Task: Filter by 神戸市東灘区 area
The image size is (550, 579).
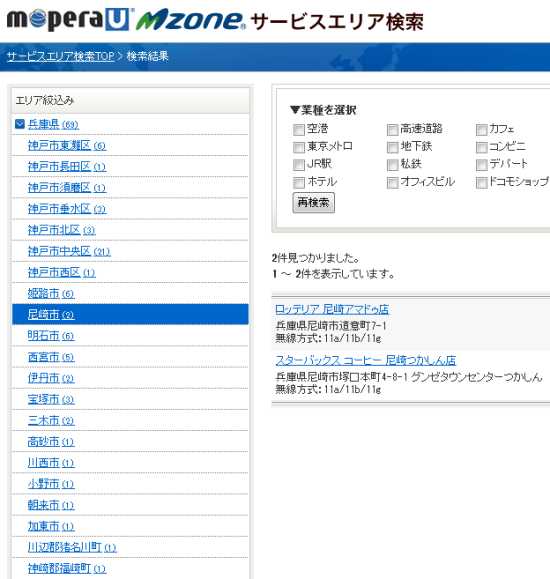Action: click(x=67, y=145)
